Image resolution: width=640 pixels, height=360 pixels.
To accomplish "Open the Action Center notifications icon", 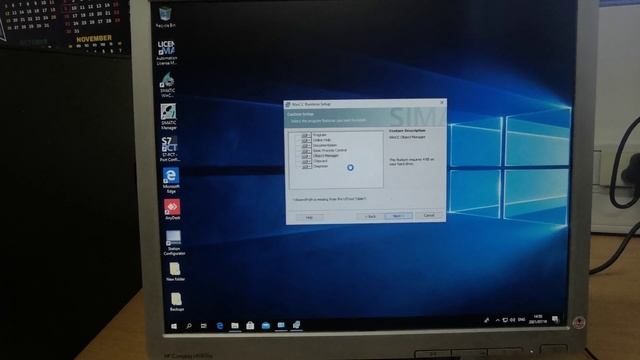I will (556, 319).
